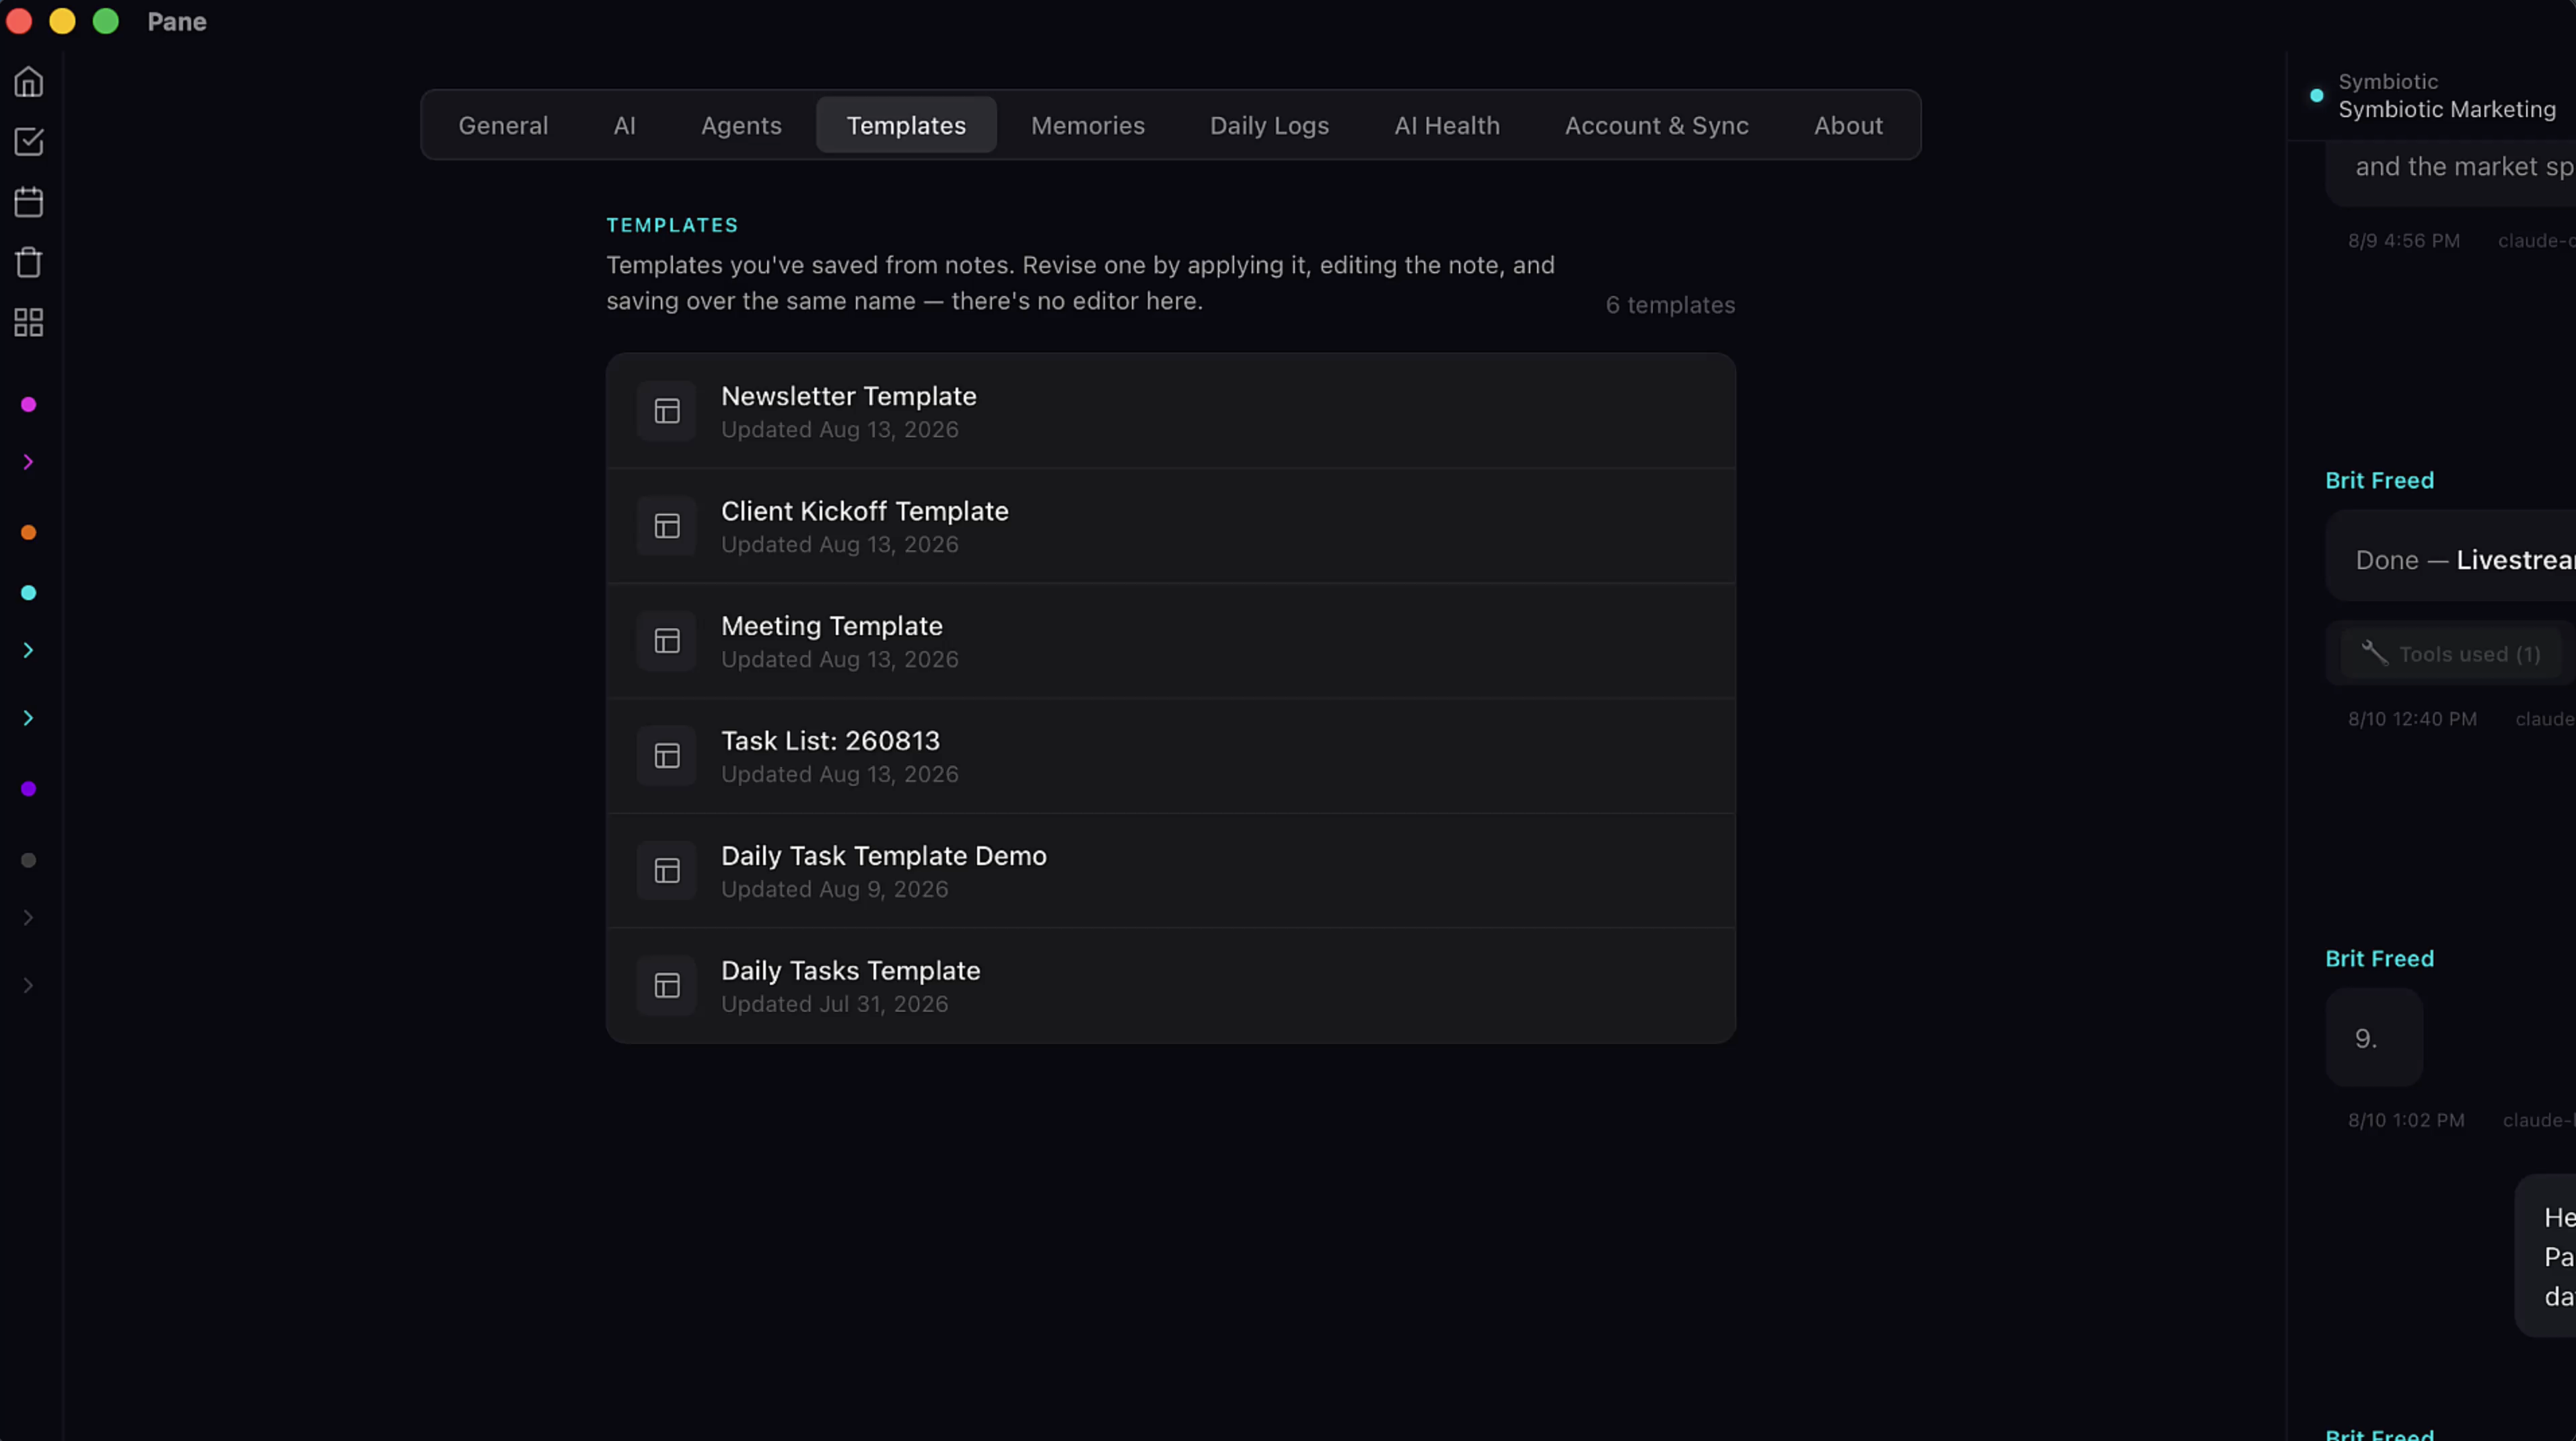Expand the second cyan chevron in sidebar
Screen dimensions: 2576x1441
tap(28, 718)
